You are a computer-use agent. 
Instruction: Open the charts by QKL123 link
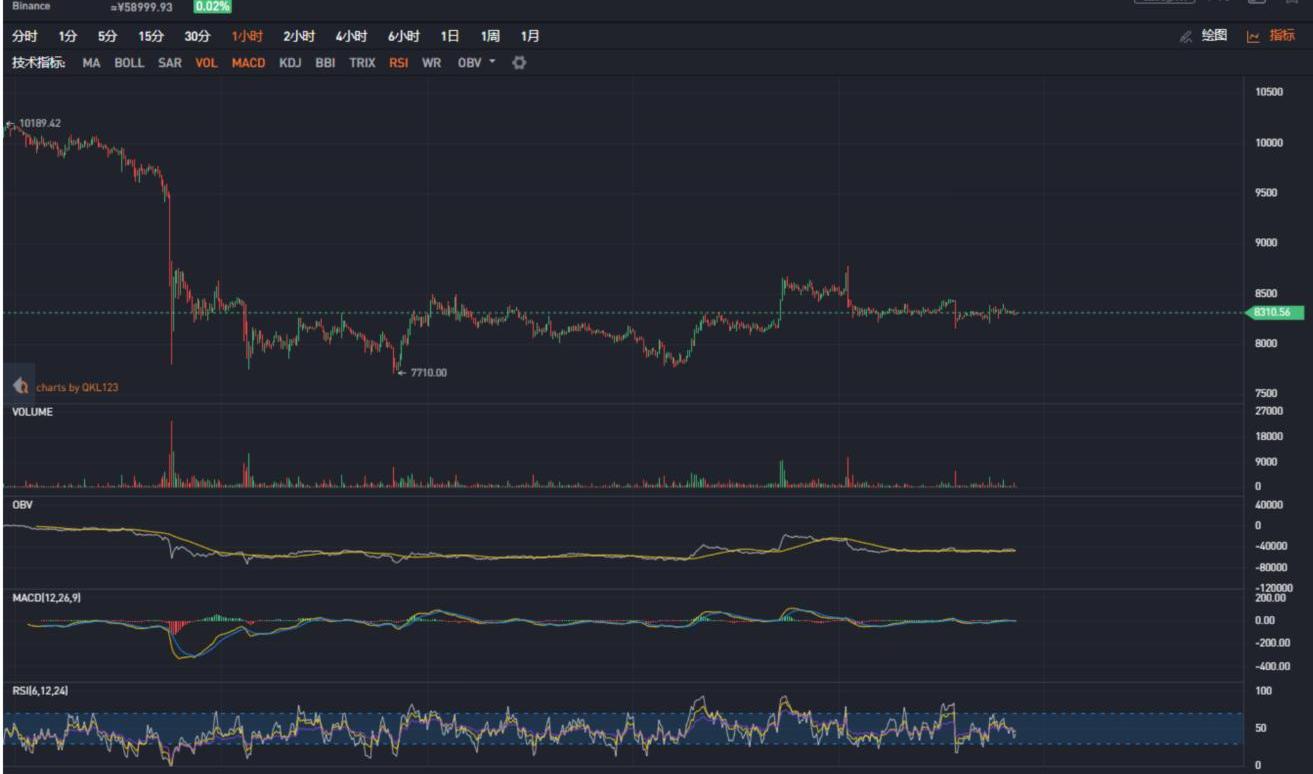click(77, 387)
